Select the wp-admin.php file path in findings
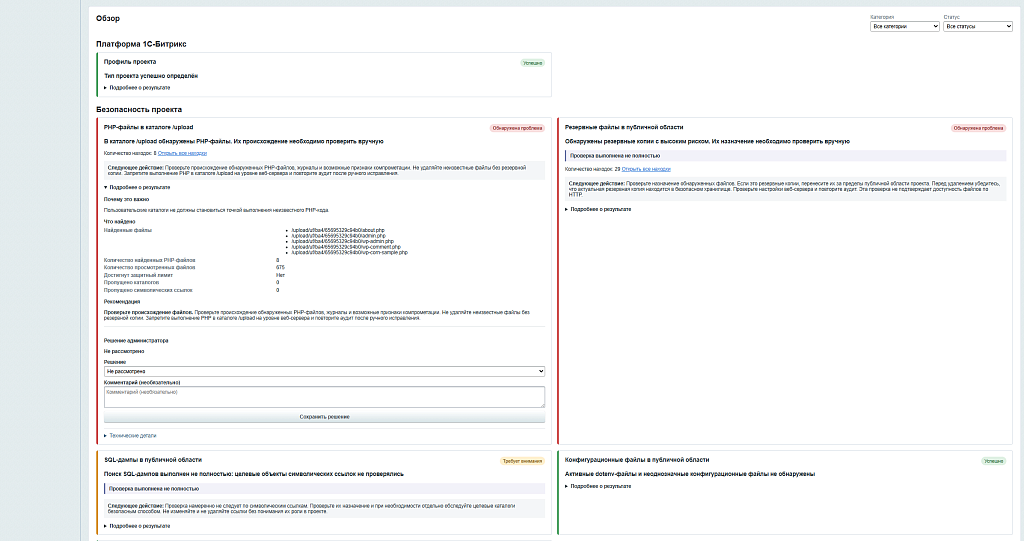 pos(342,241)
